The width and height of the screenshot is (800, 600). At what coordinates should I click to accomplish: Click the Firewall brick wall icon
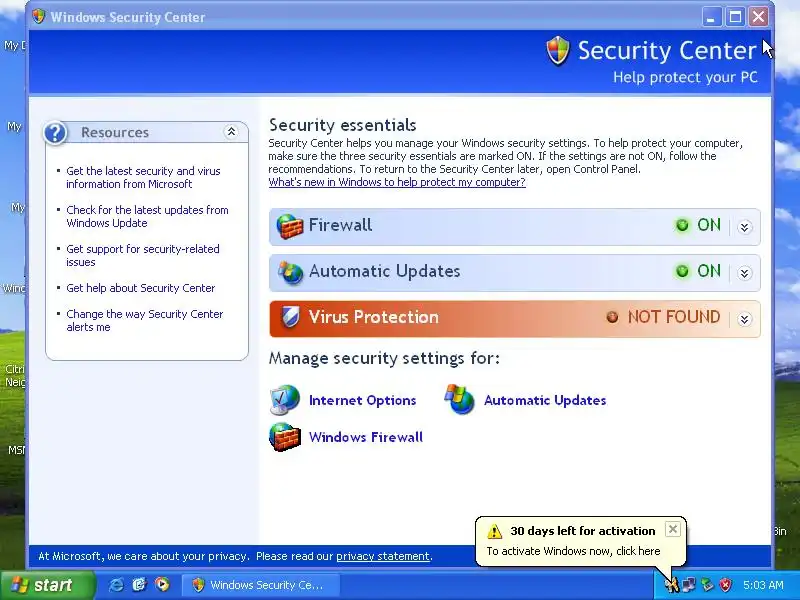pyautogui.click(x=289, y=226)
